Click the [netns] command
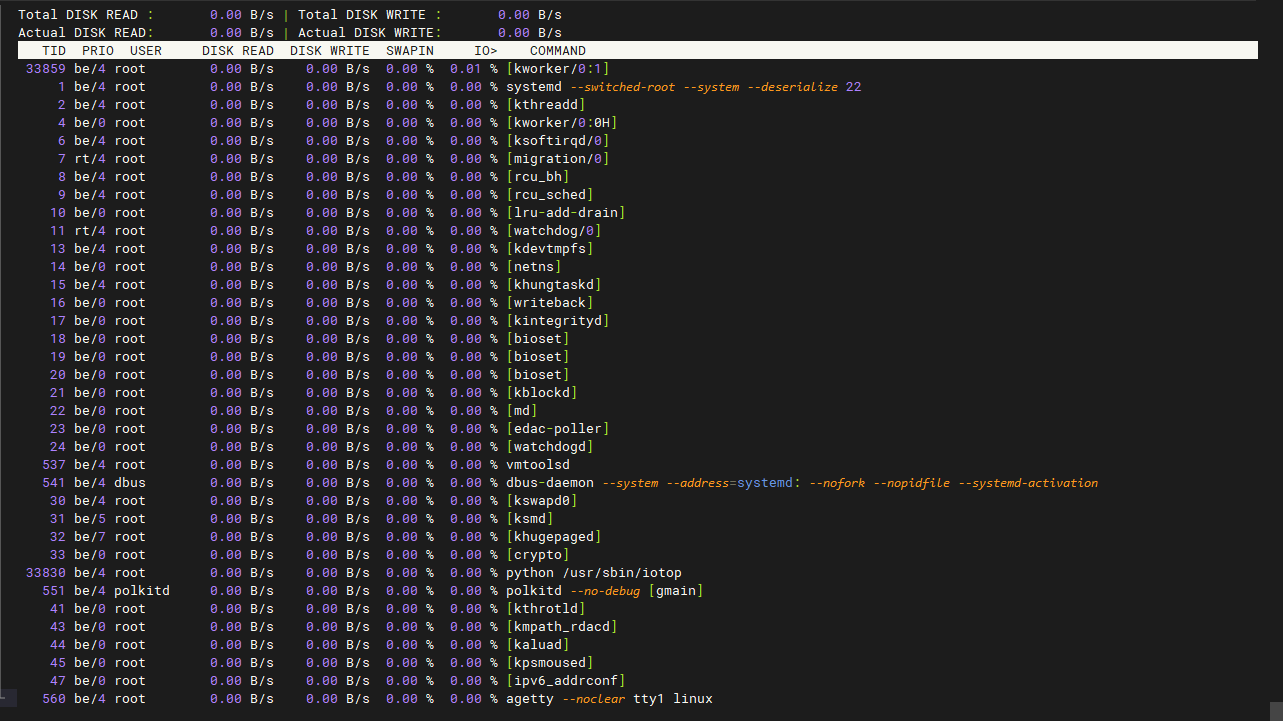This screenshot has width=1283, height=721. 534,267
